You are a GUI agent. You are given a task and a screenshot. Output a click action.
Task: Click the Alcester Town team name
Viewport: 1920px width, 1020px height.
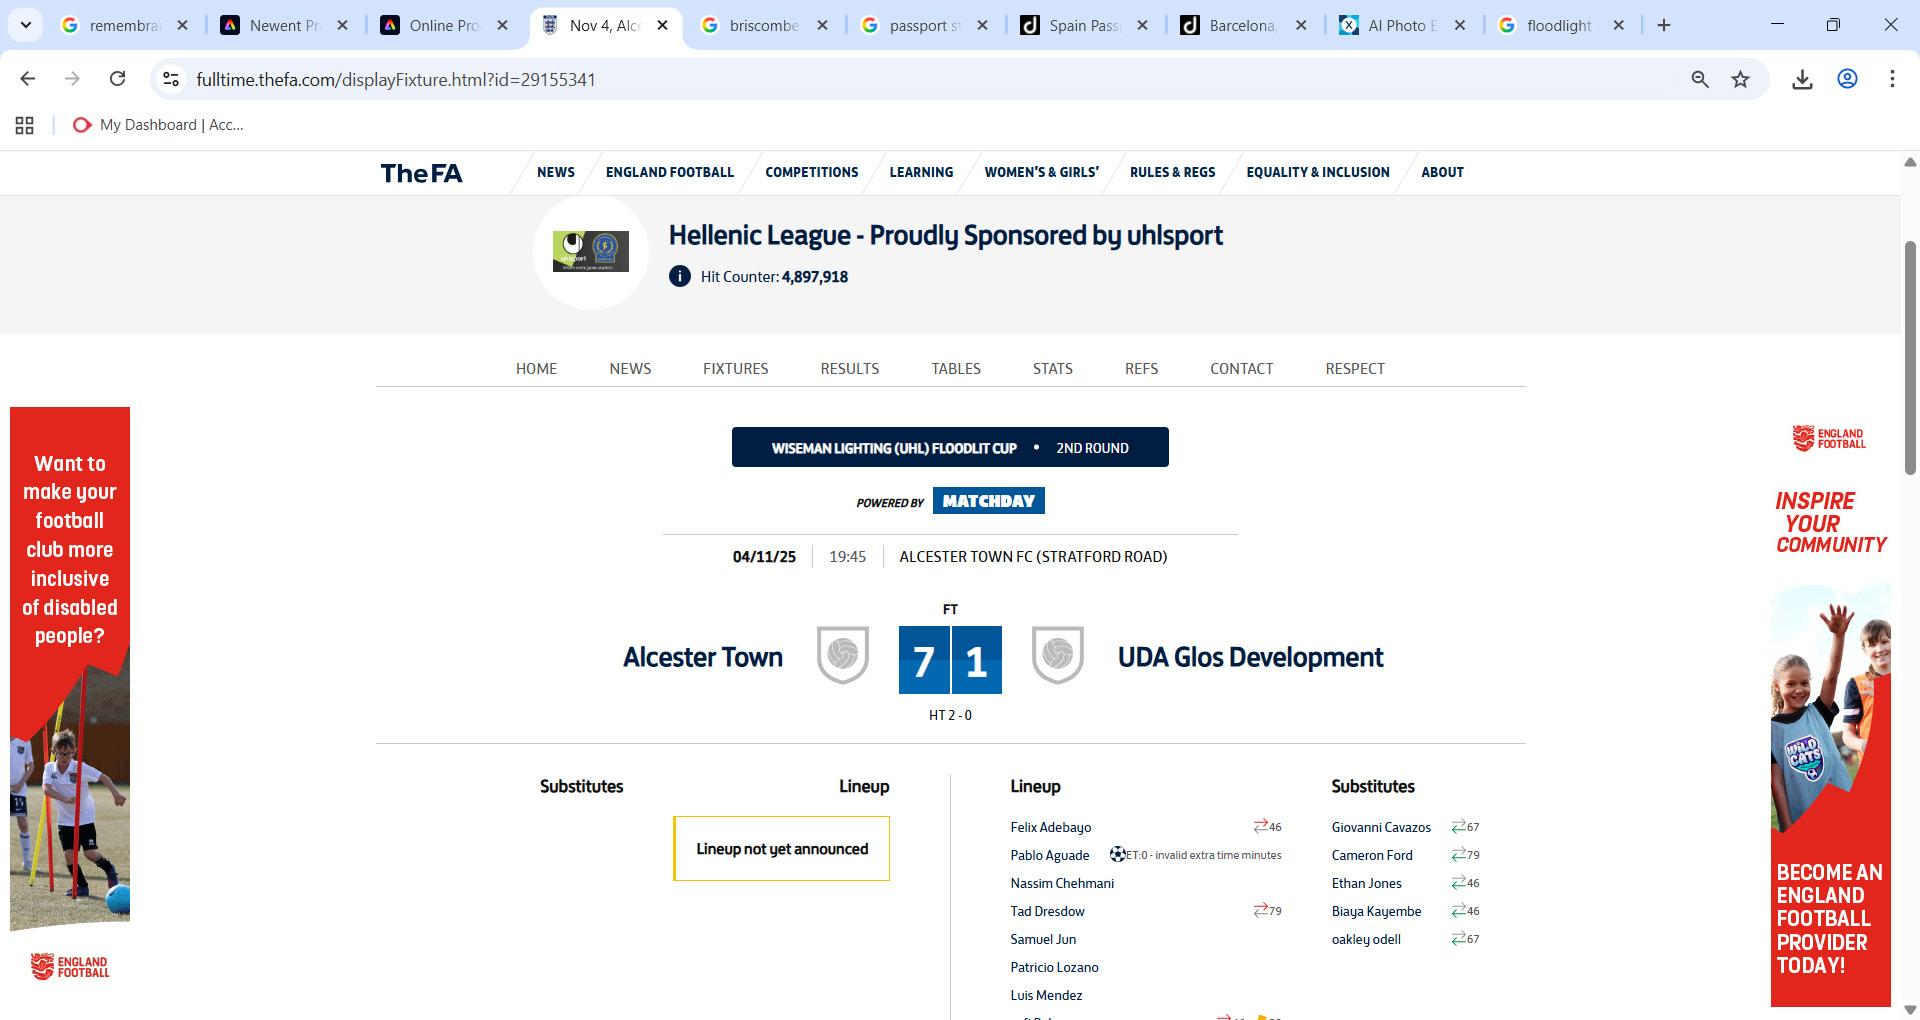point(703,657)
